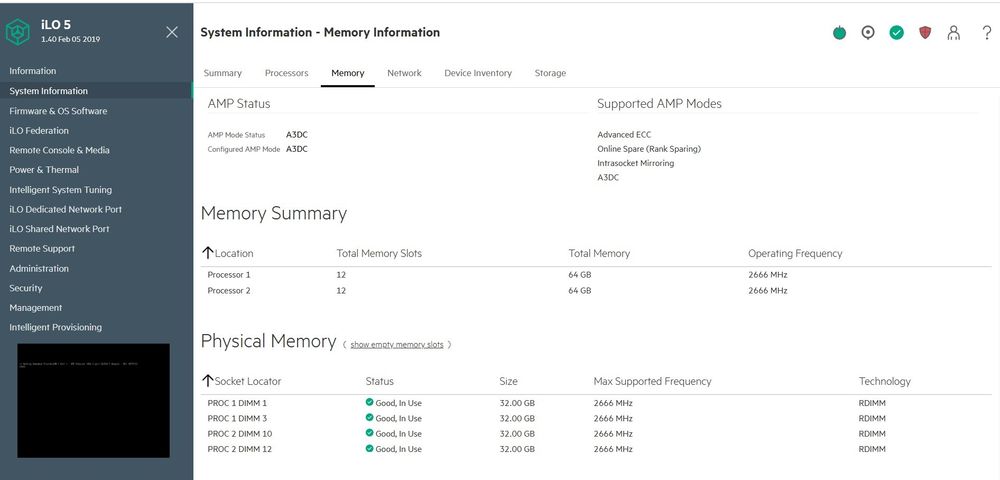Sort by Max Supported Frequency column
Screen dimensions: 1000x480
point(652,381)
